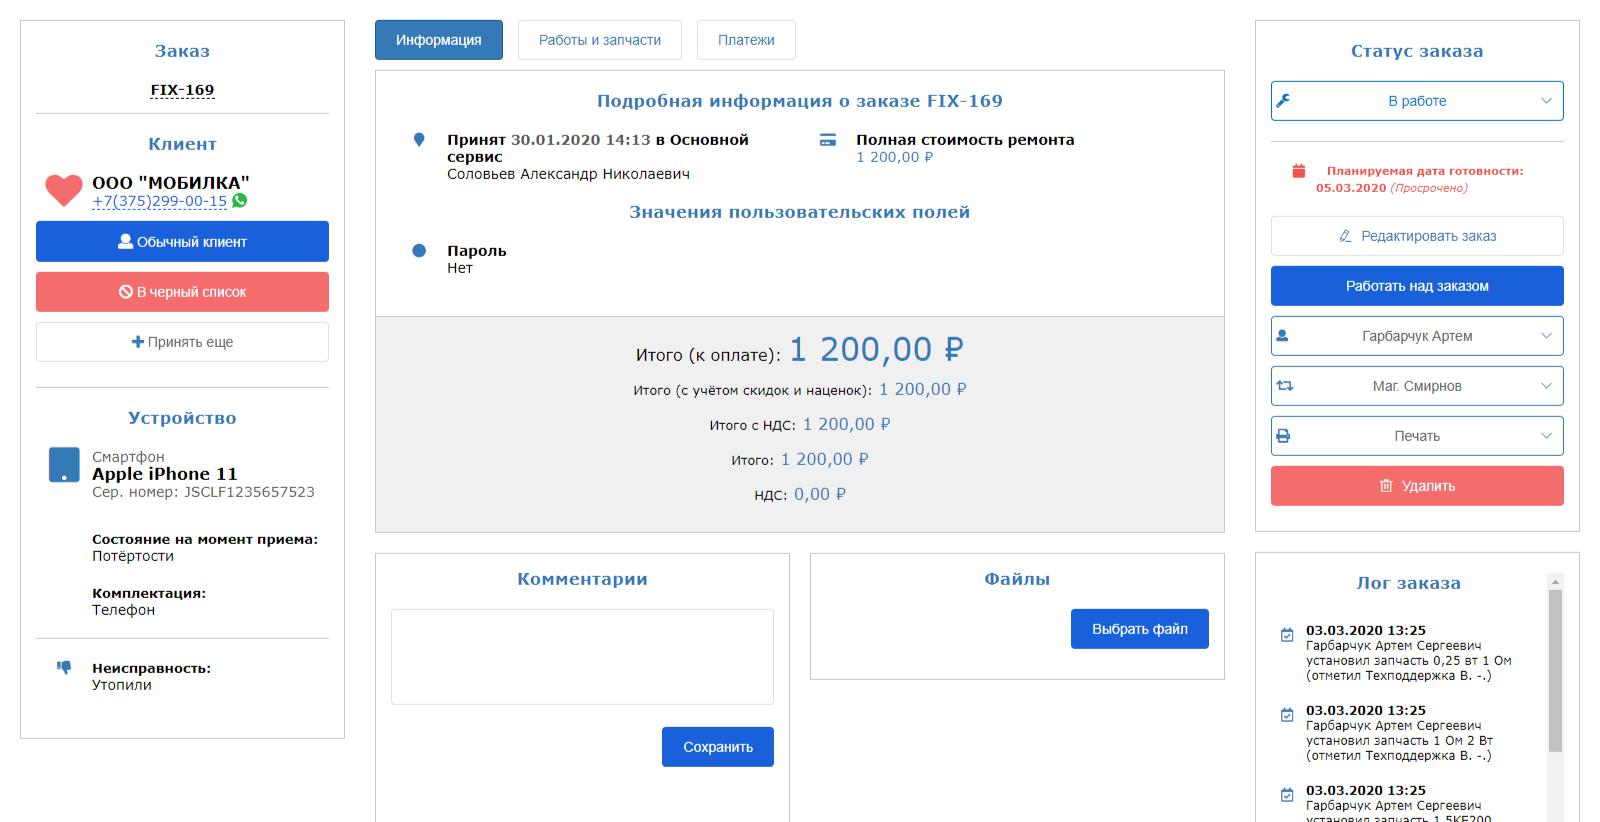Click the credit card icon beside full repair cost

click(x=828, y=140)
